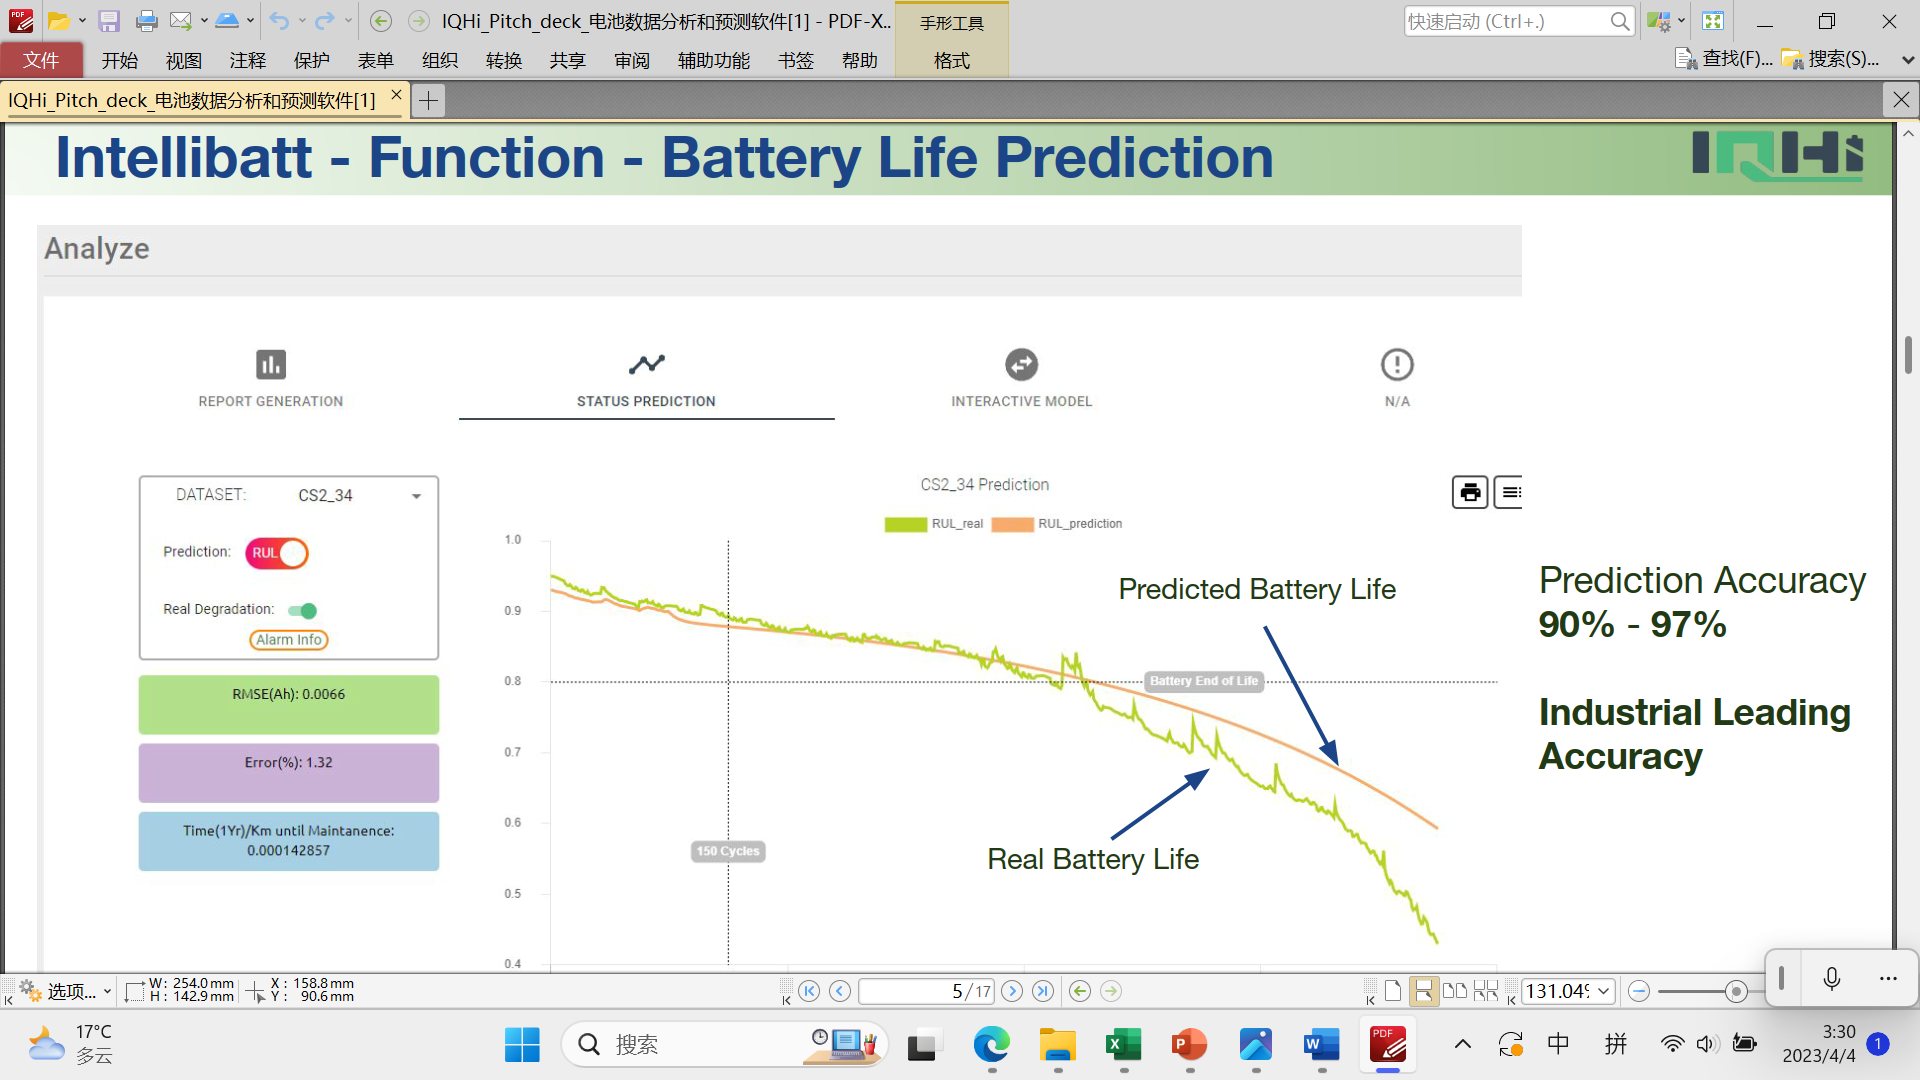The image size is (1920, 1080).
Task: Go to the first page
Action: coord(809,991)
